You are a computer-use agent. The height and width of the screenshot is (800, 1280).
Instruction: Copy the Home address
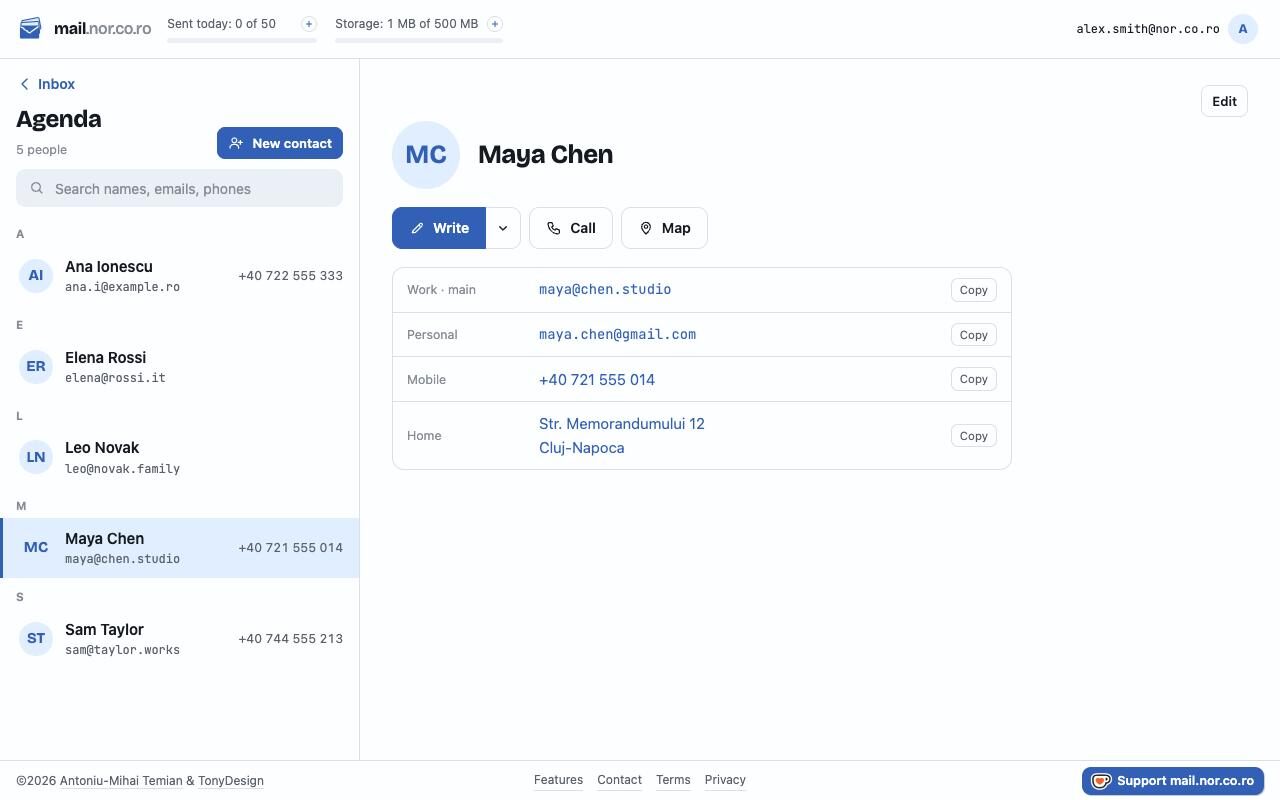click(973, 436)
